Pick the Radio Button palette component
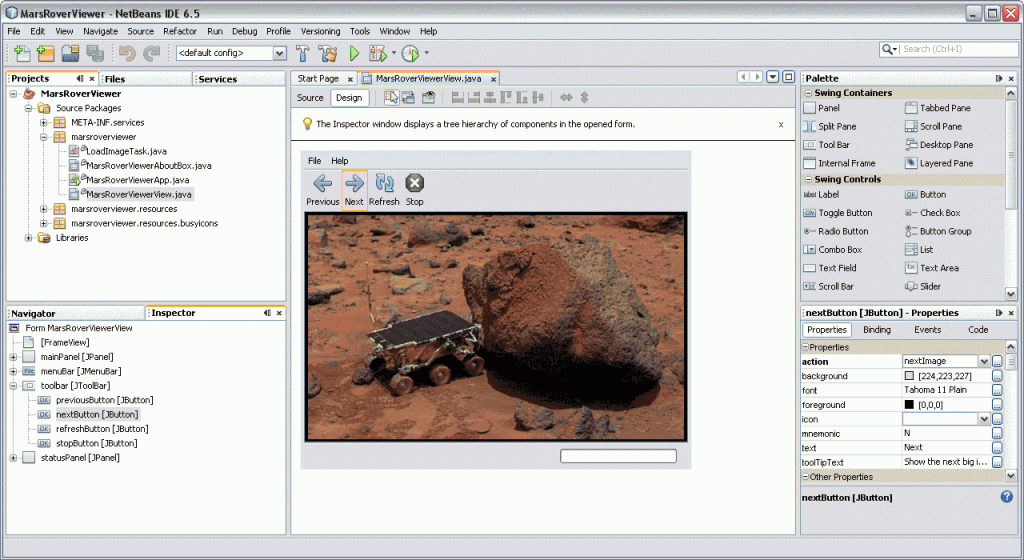This screenshot has width=1024, height=560. click(836, 231)
